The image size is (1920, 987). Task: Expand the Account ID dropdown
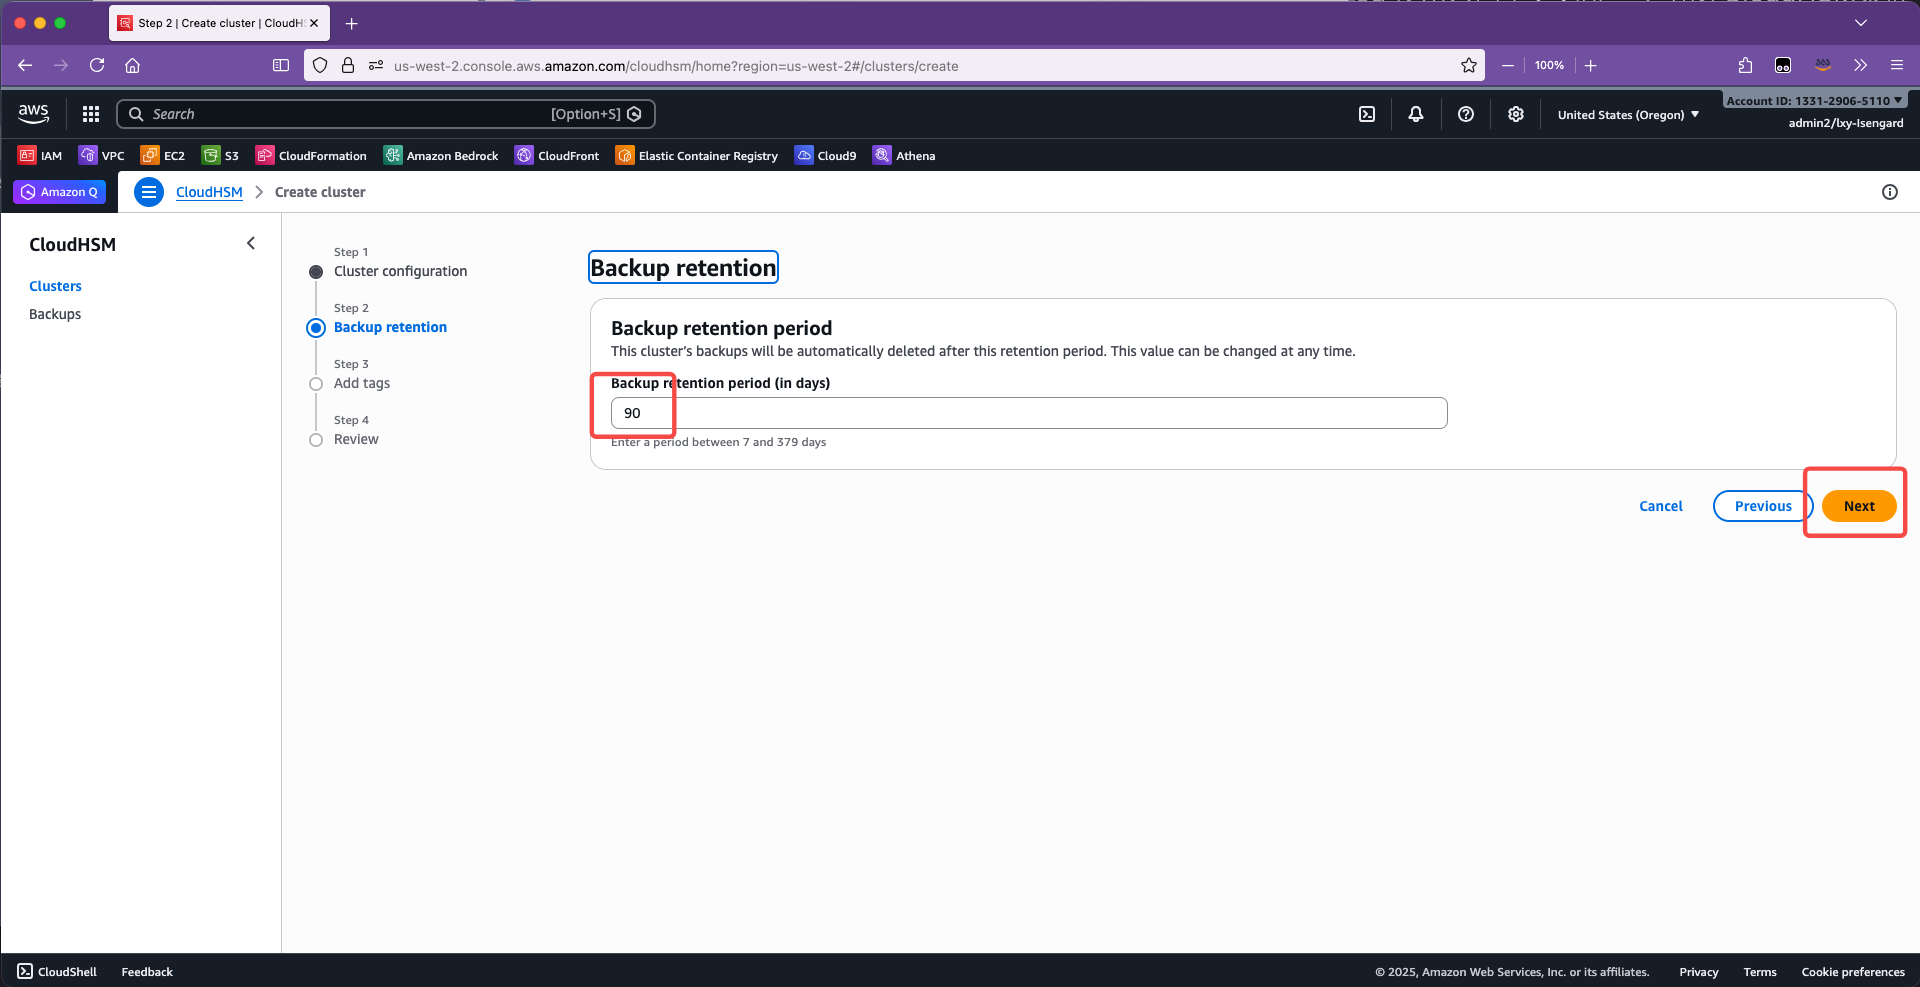(1814, 100)
